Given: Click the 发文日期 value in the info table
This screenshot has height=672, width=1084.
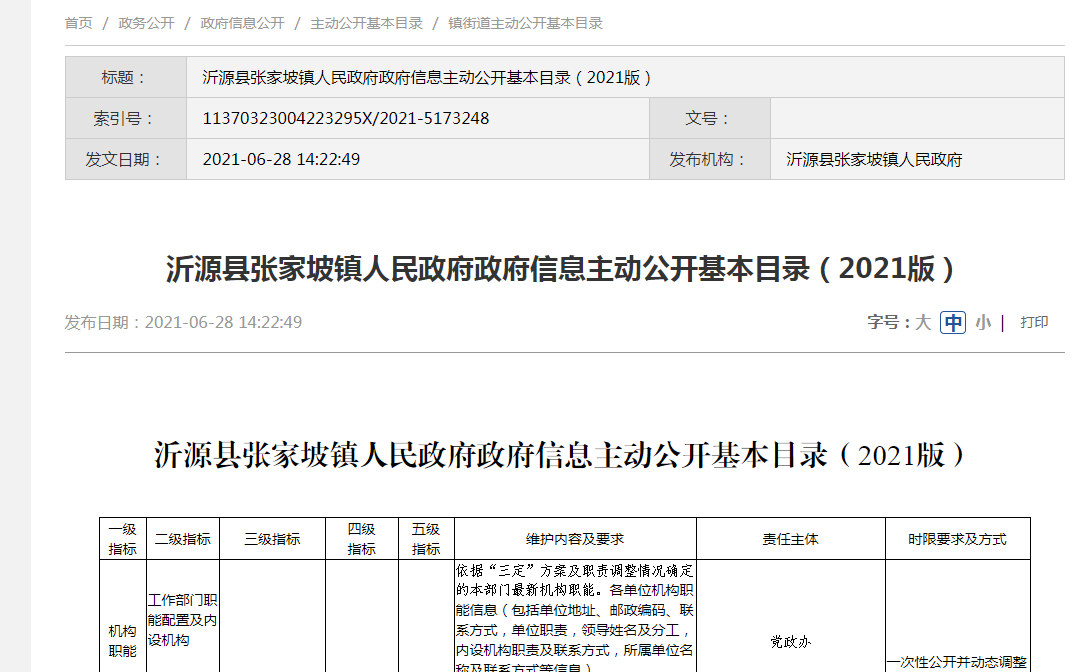Looking at the screenshot, I should coord(281,159).
